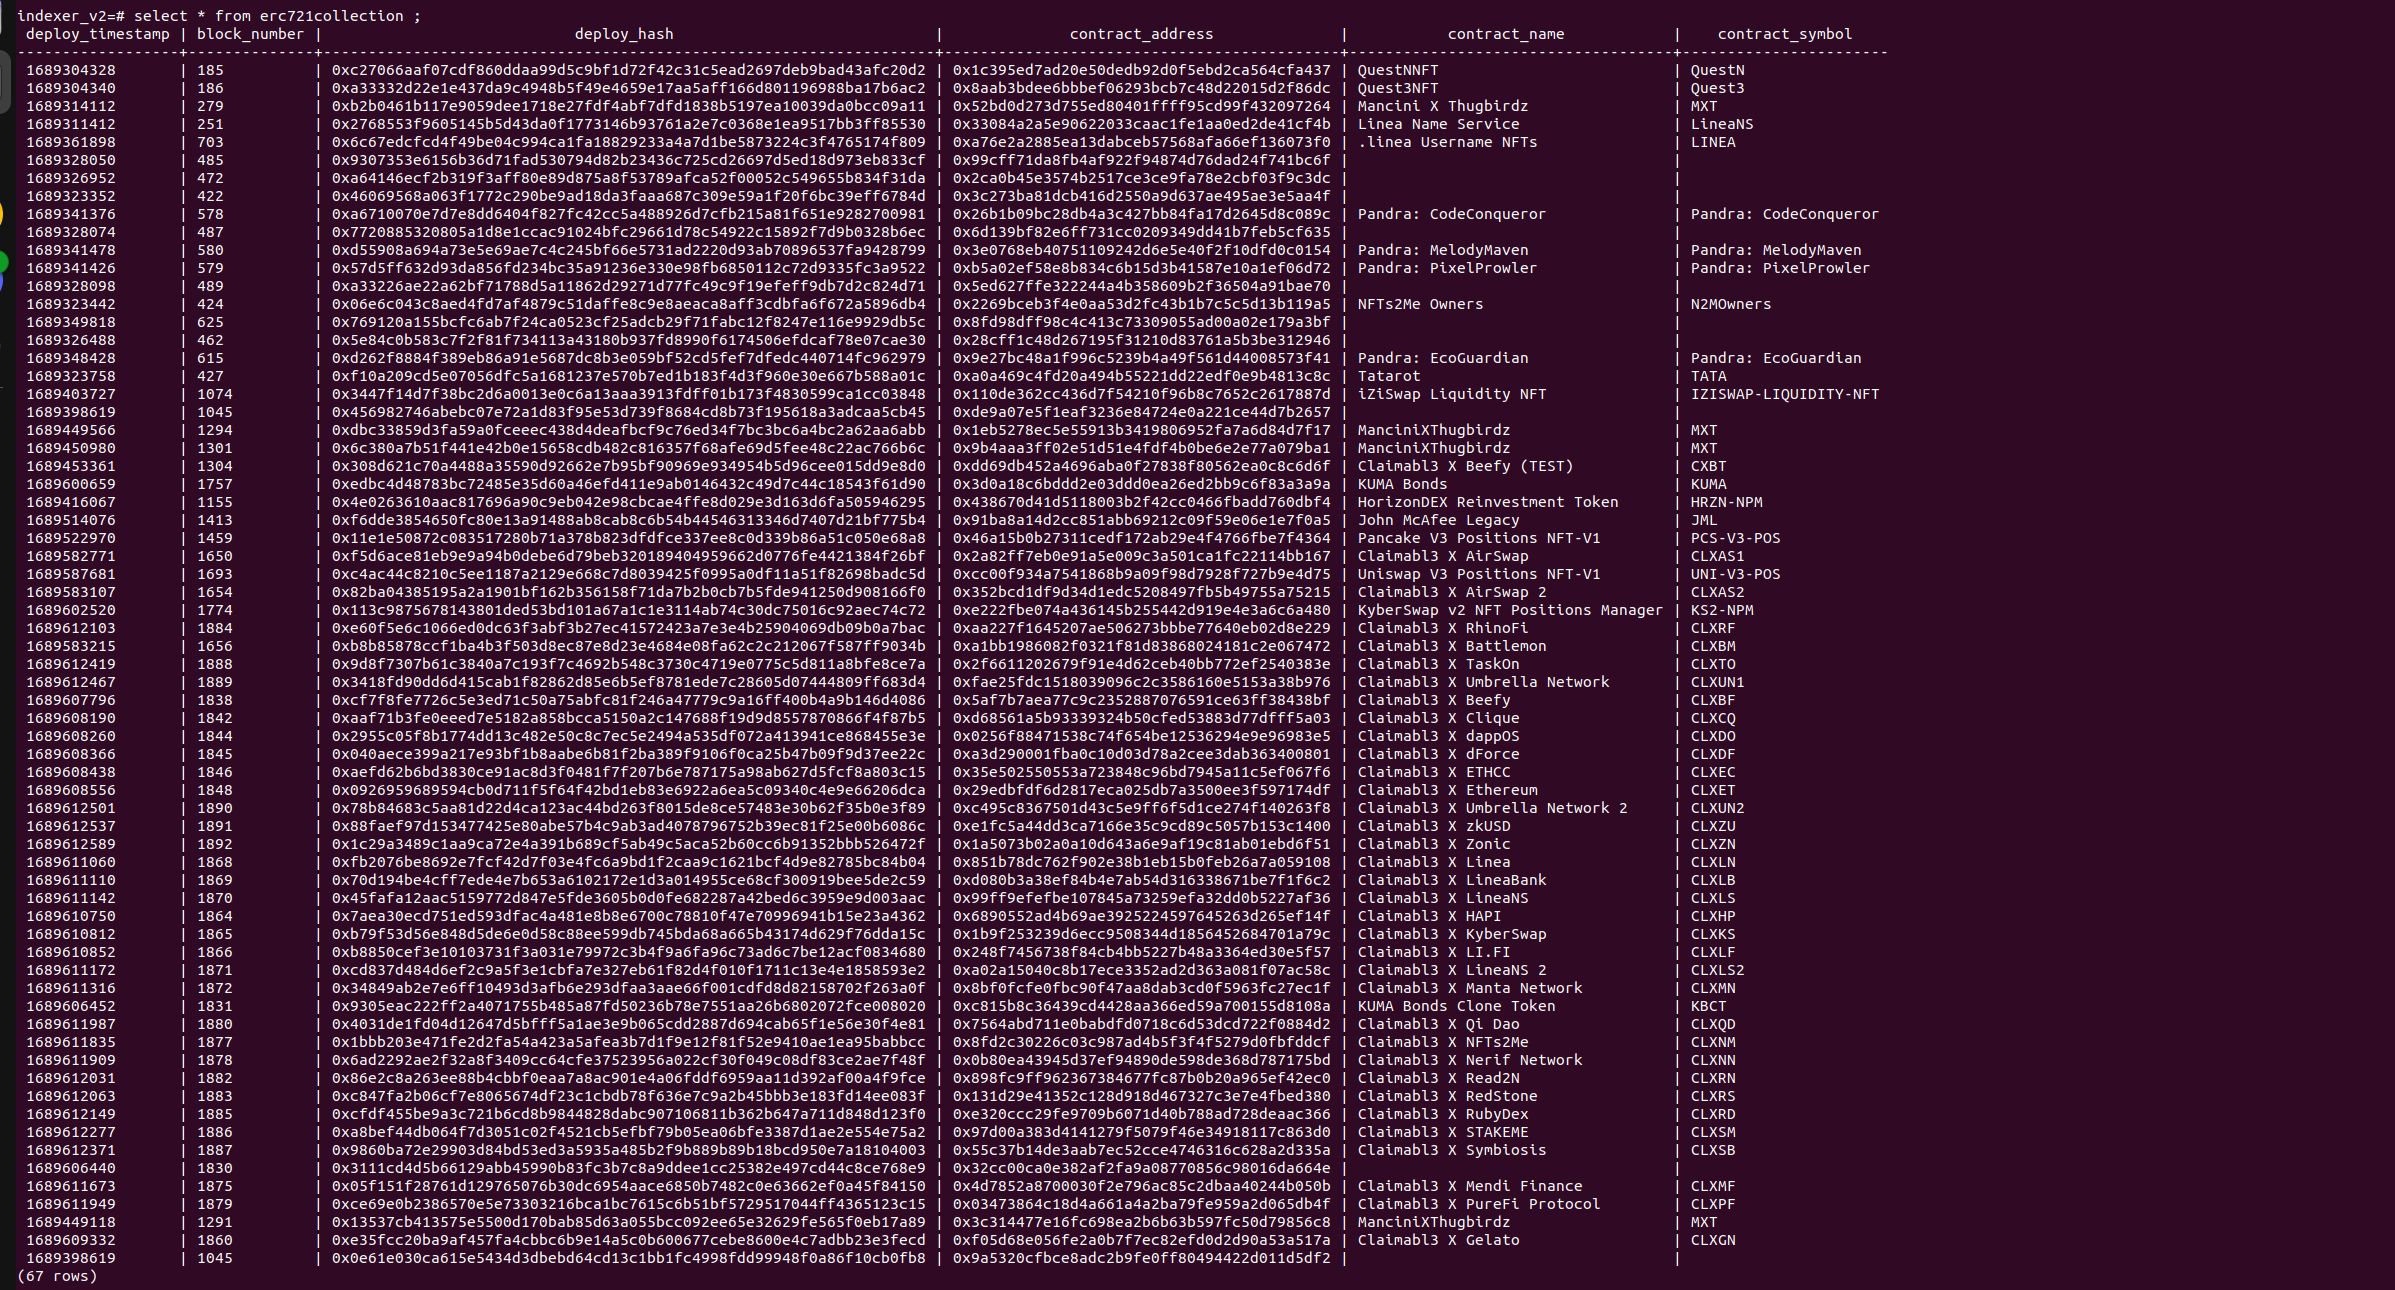Click the CLXSM contract symbol

[x=1713, y=1132]
